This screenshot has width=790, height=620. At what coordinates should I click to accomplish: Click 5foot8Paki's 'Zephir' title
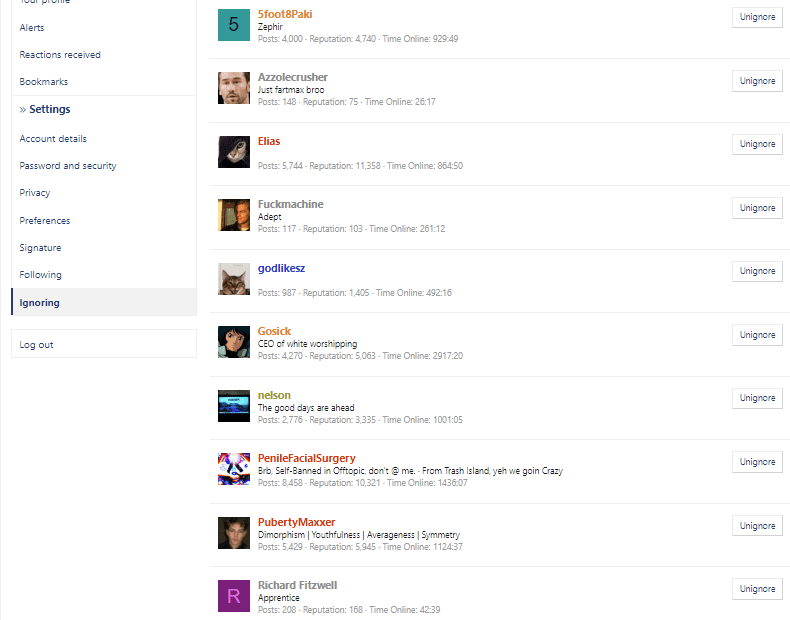tap(270, 27)
